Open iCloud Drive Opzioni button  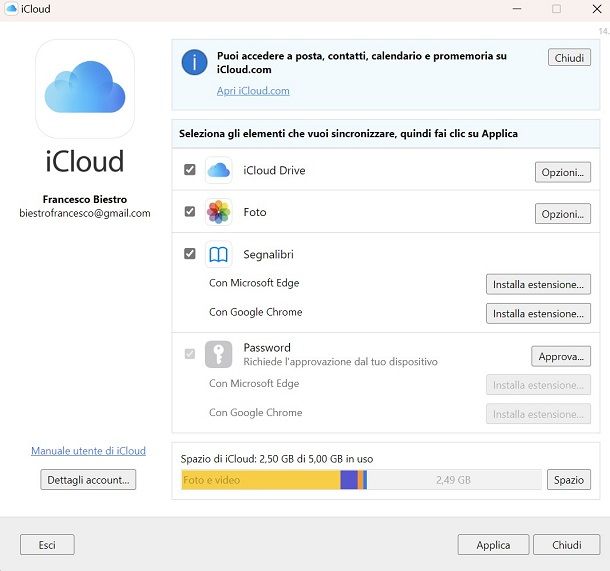563,172
